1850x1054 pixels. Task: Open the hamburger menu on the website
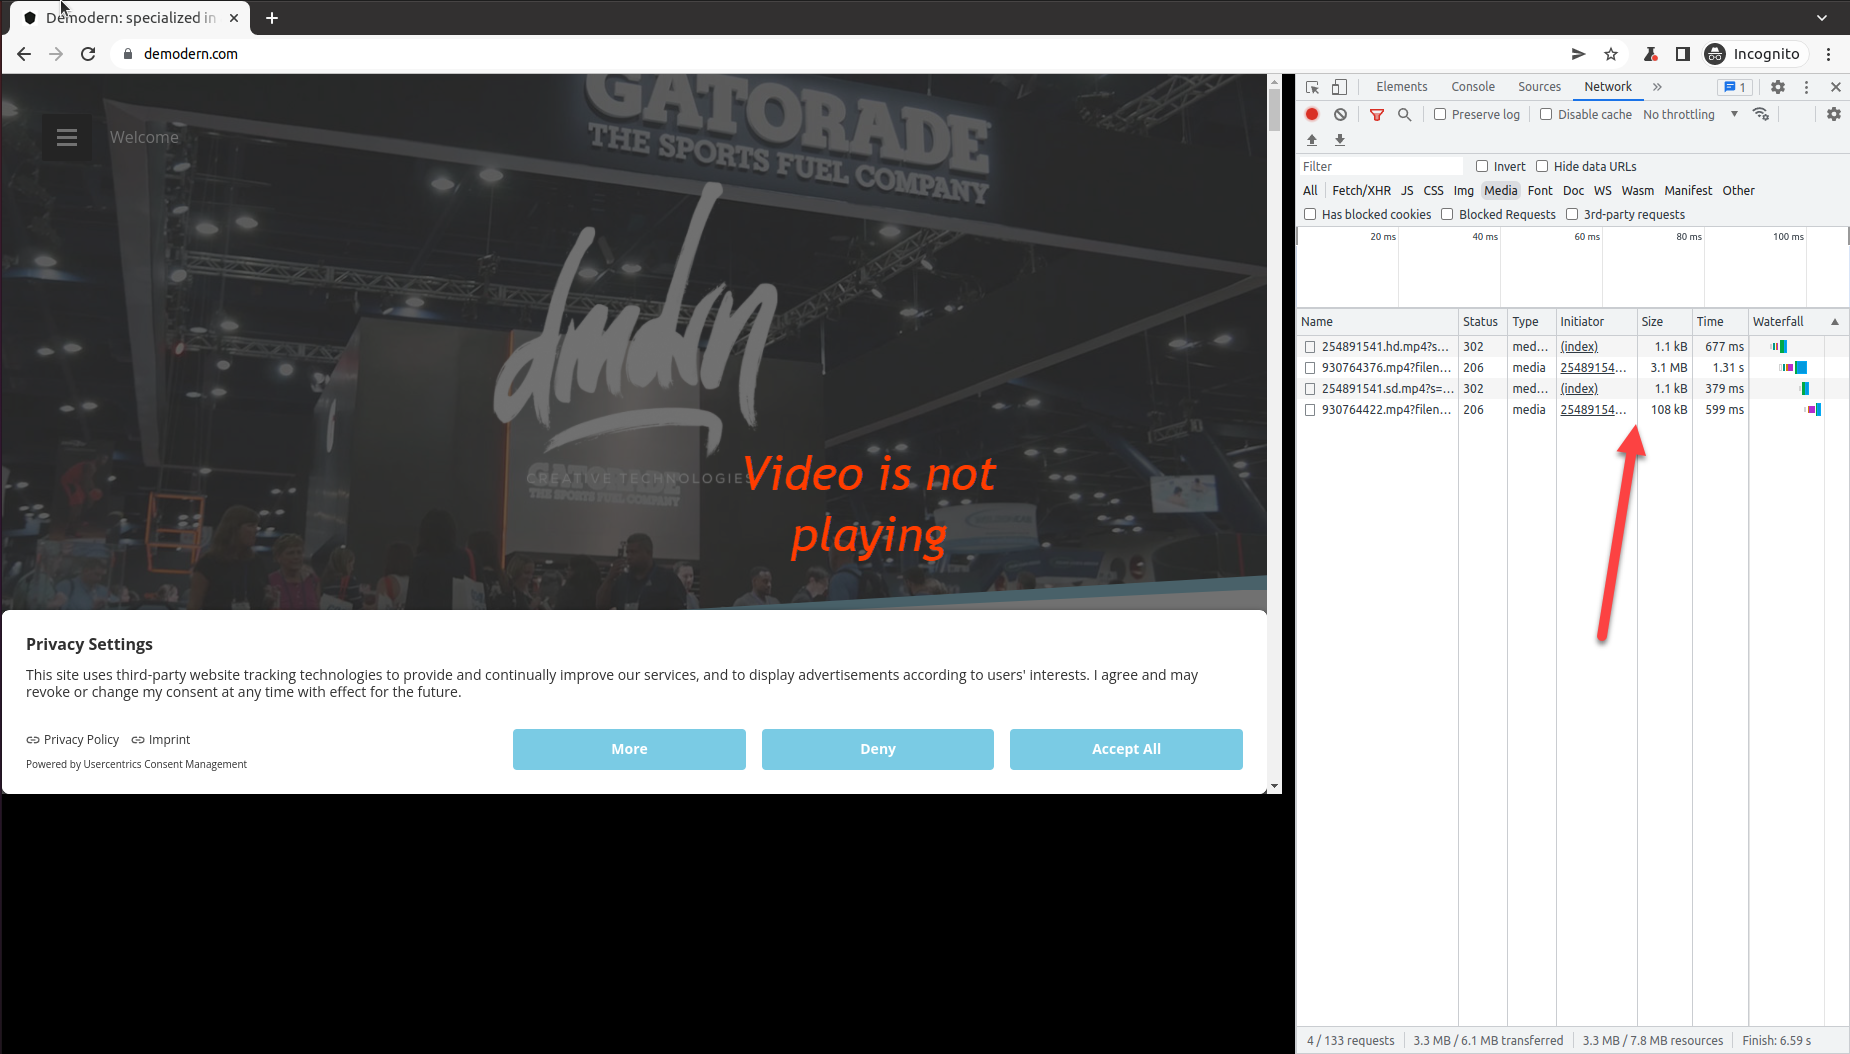67,137
